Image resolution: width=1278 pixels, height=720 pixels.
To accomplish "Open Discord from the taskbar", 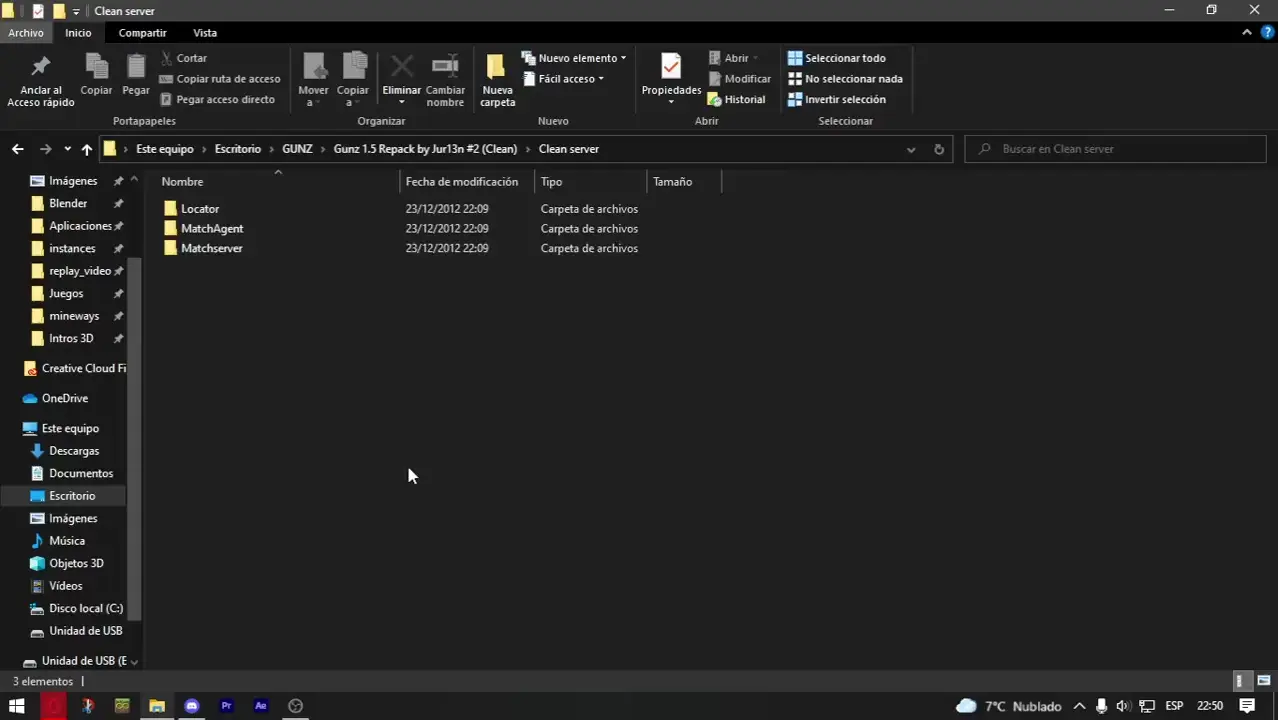I will (x=191, y=706).
